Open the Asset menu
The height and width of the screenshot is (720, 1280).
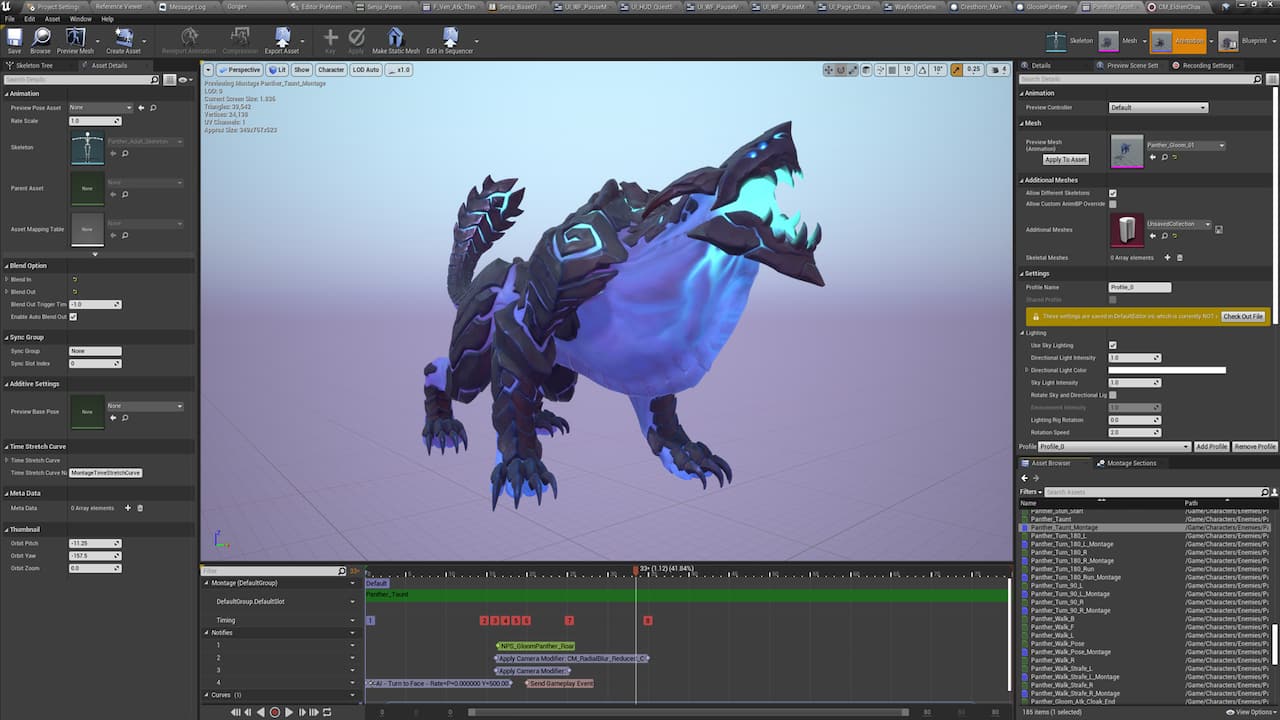click(x=52, y=19)
